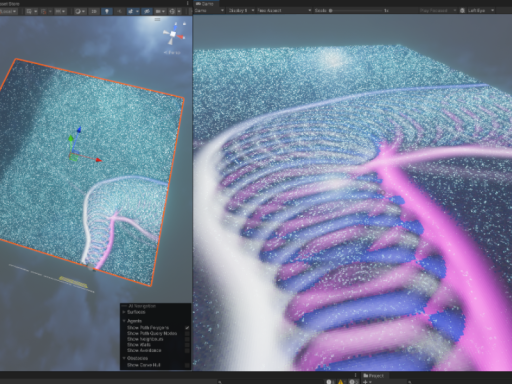
Task: Toggle 2D view mode in Scene toolbar
Action: [94, 11]
